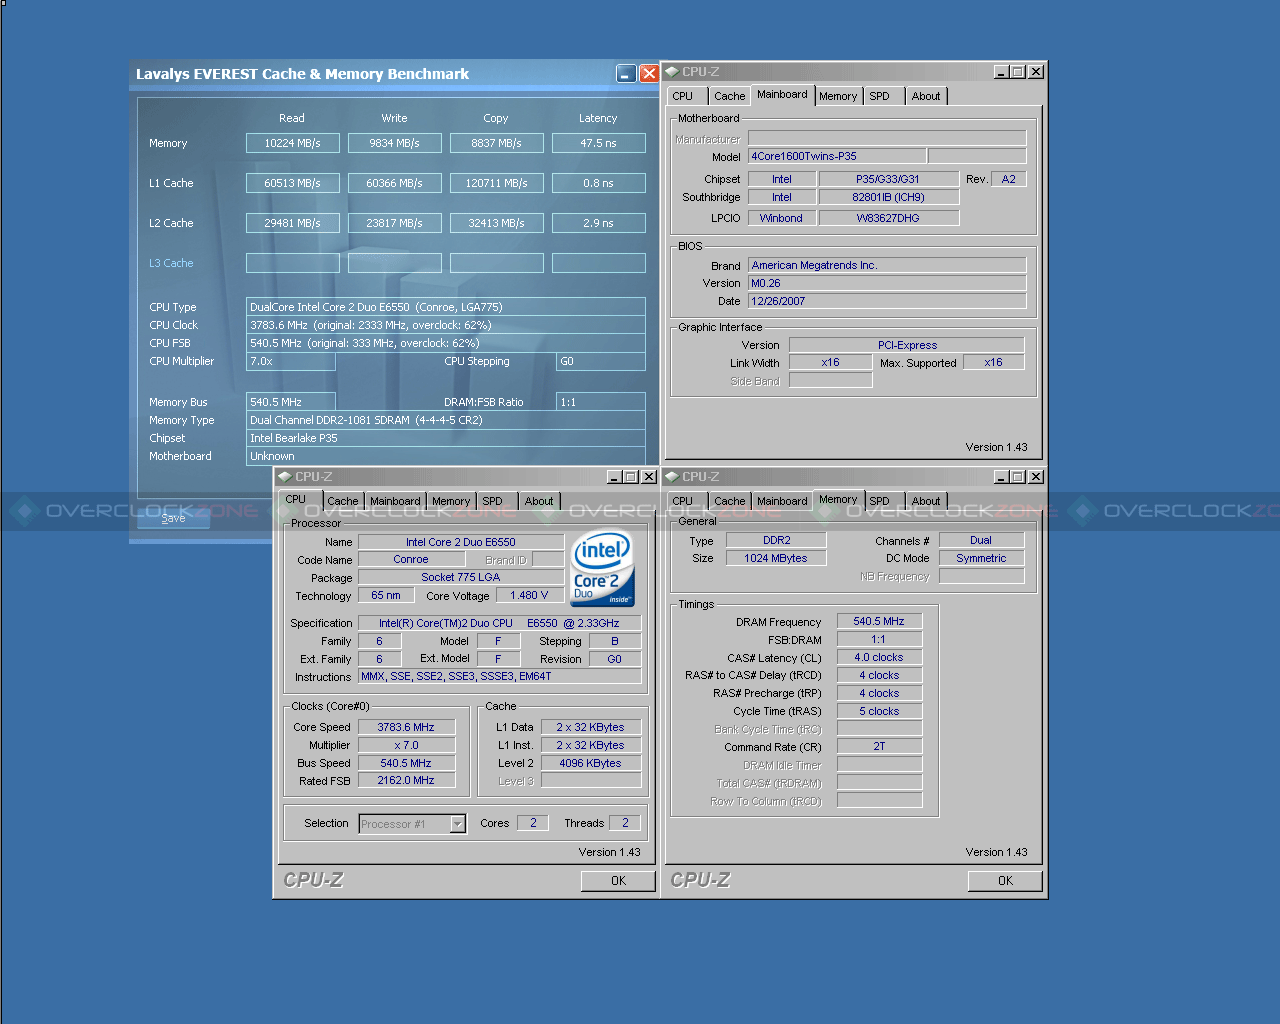Click the BIOS Date 12/26/2007 field
1280x1024 pixels.
pyautogui.click(x=888, y=302)
